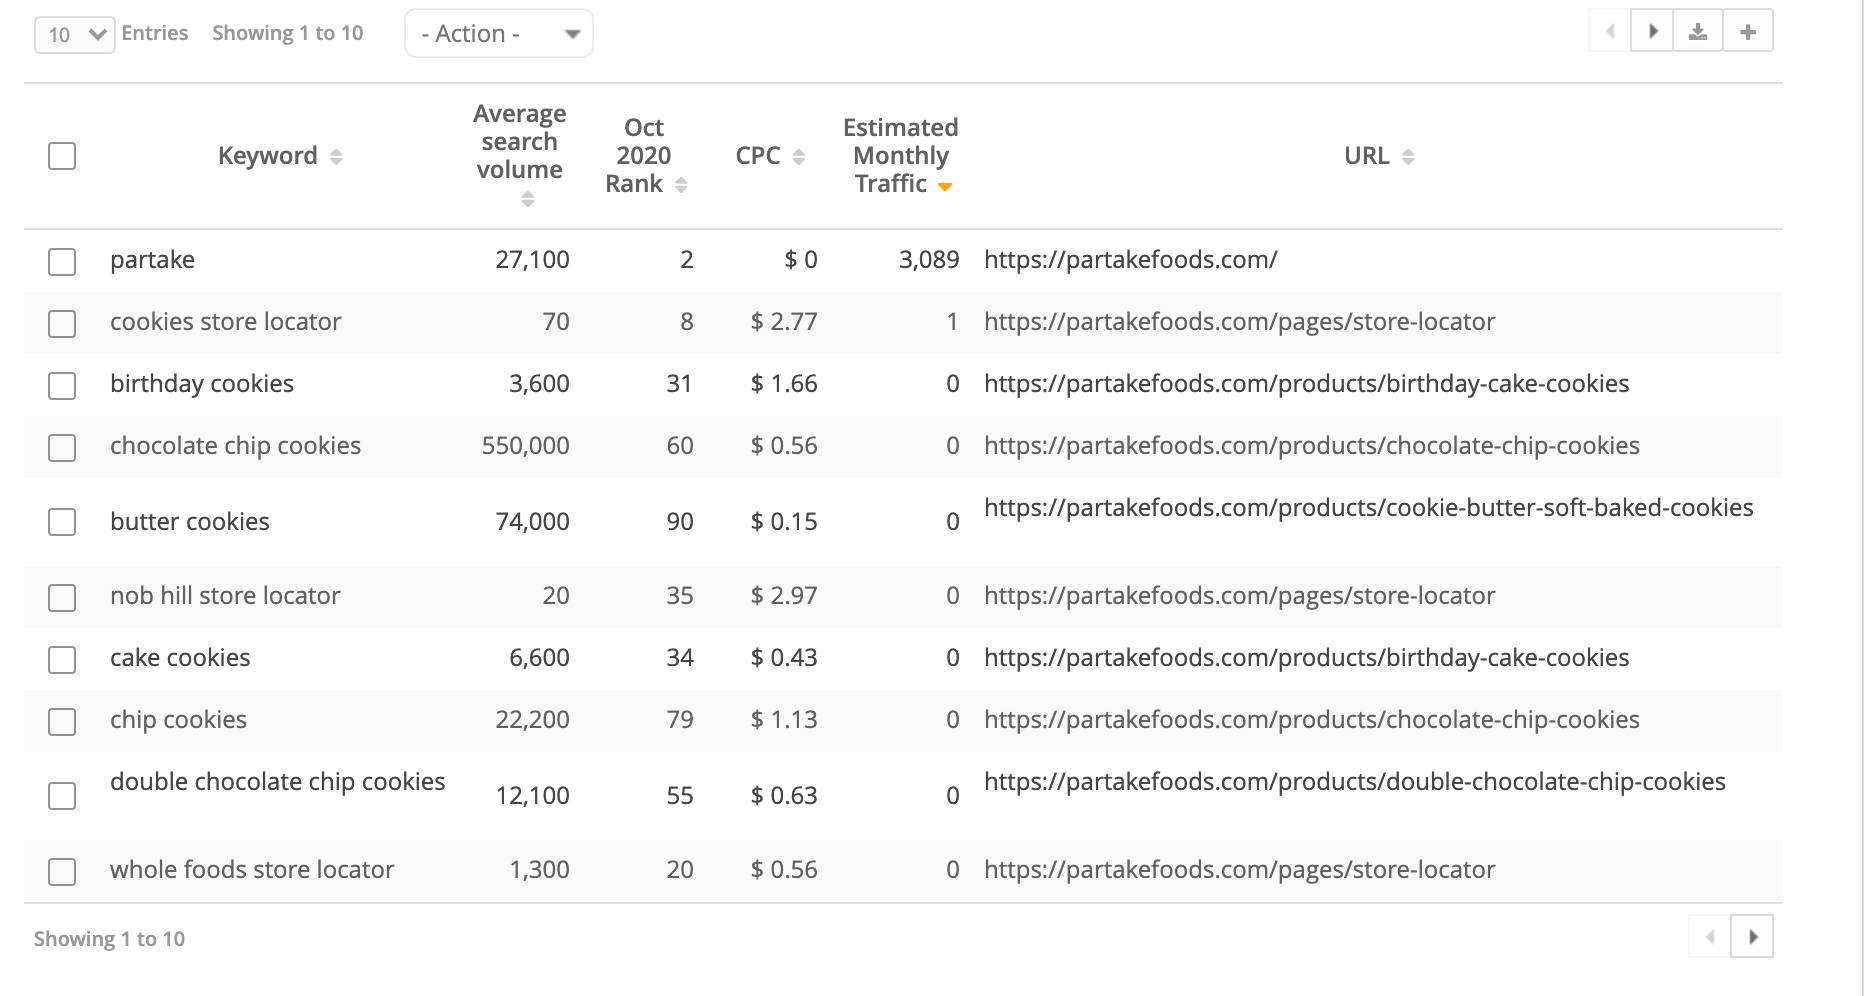Click rank value 90
Viewport: 1864px width, 996px height.
(x=680, y=522)
